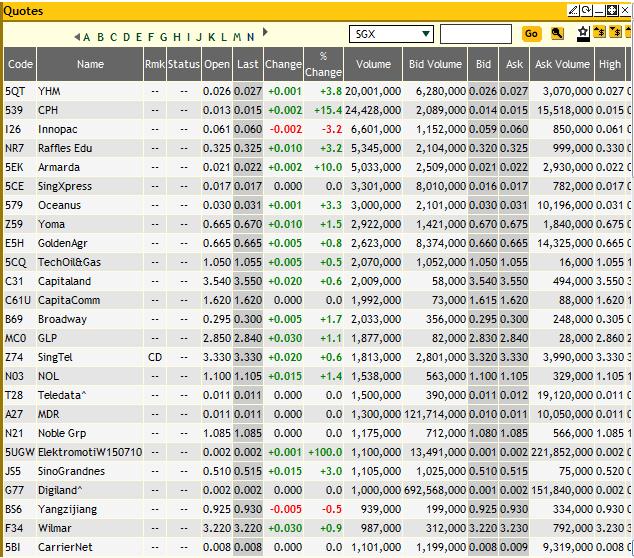Viewport: 634px width, 558px height.
Task: Filter stocks by letter M
Action: click(x=237, y=37)
